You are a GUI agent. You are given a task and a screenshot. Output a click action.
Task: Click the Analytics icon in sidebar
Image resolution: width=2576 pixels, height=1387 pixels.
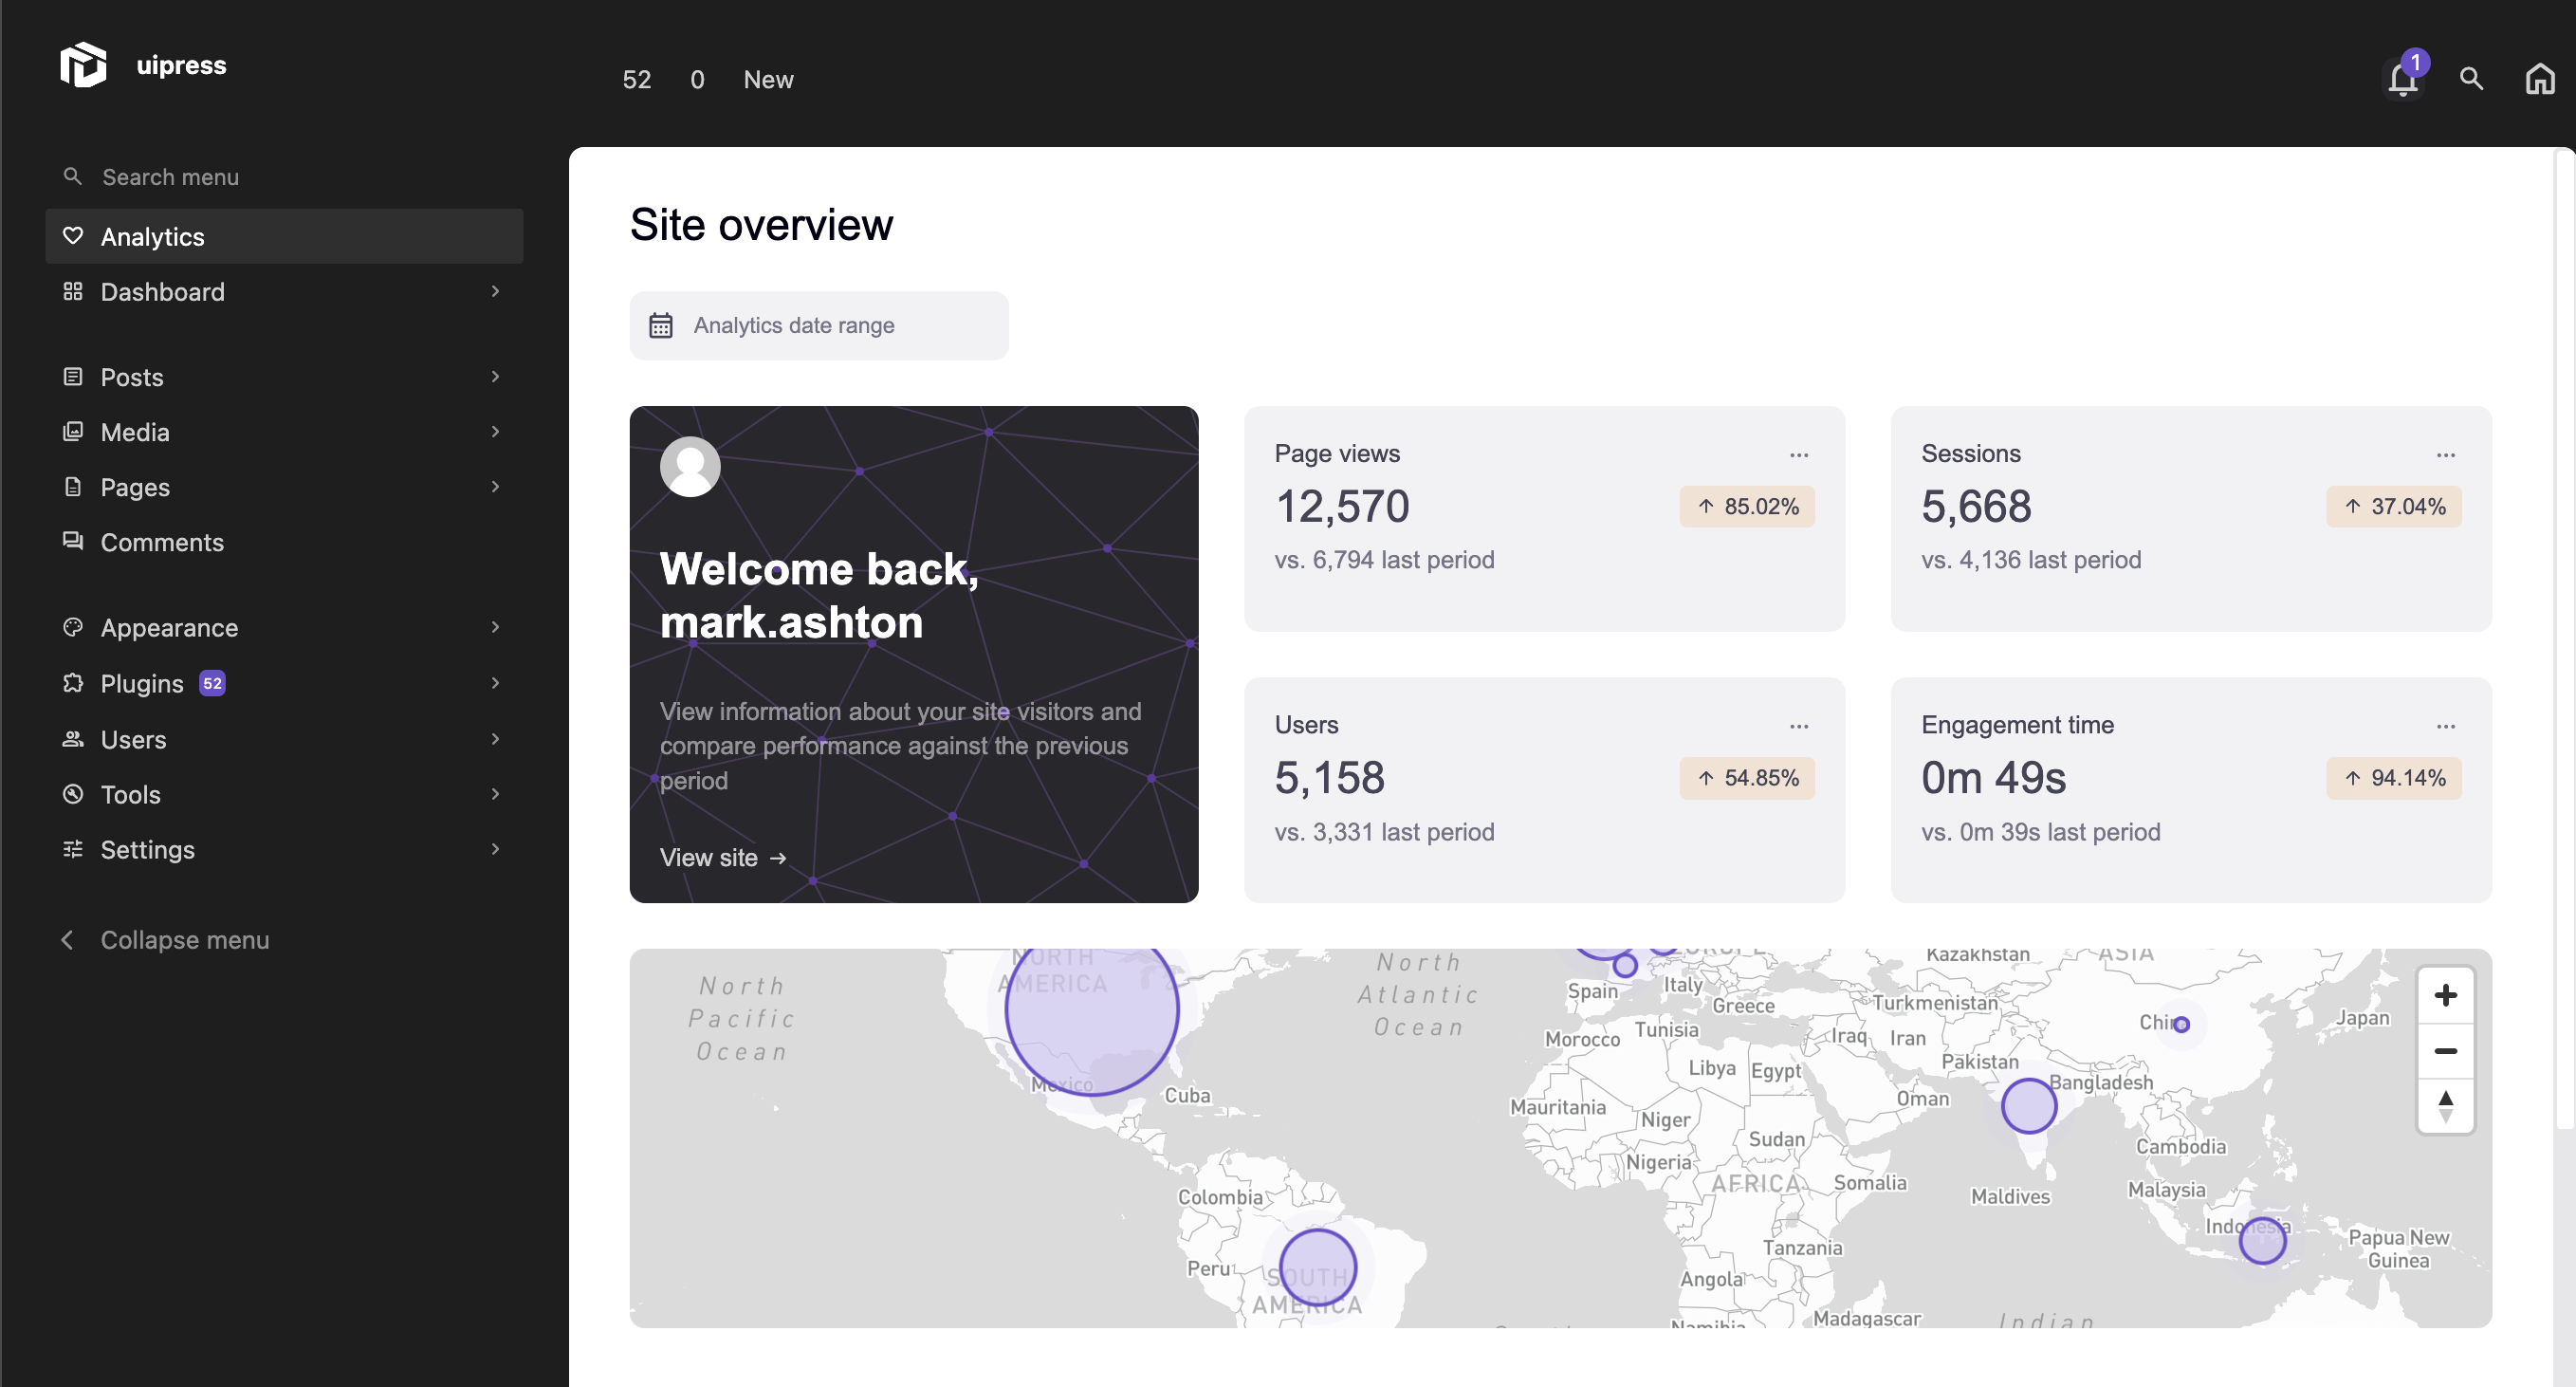point(73,235)
